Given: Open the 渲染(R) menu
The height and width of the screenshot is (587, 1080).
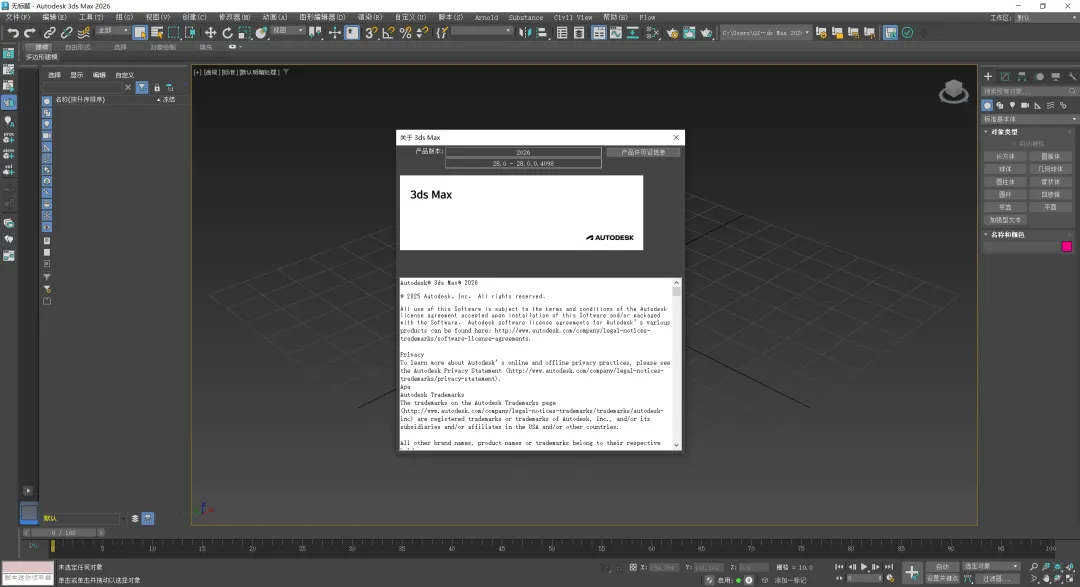Looking at the screenshot, I should click(x=370, y=17).
